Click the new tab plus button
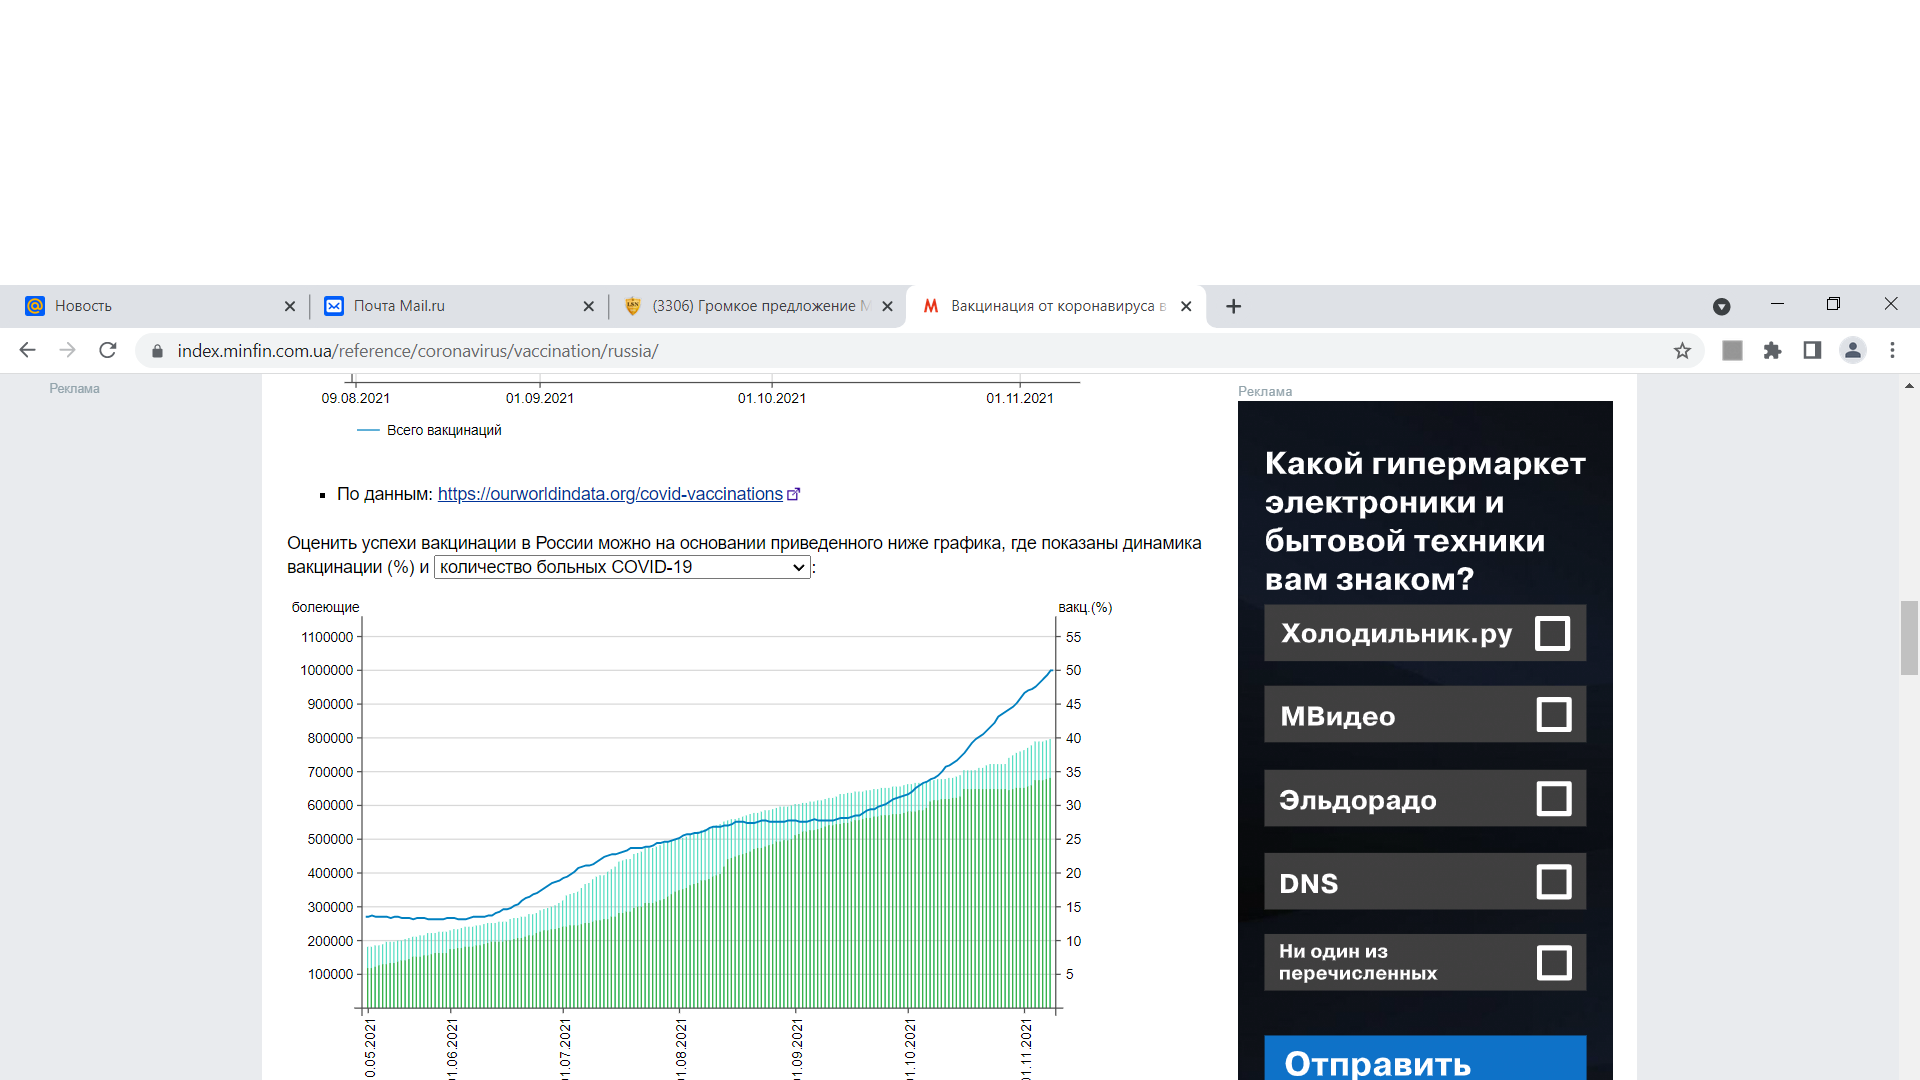 1233,306
